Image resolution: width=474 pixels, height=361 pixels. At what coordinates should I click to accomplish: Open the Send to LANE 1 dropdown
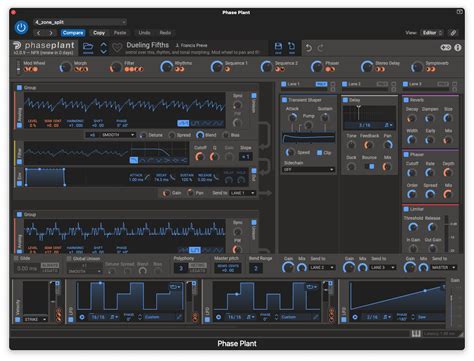(242, 193)
